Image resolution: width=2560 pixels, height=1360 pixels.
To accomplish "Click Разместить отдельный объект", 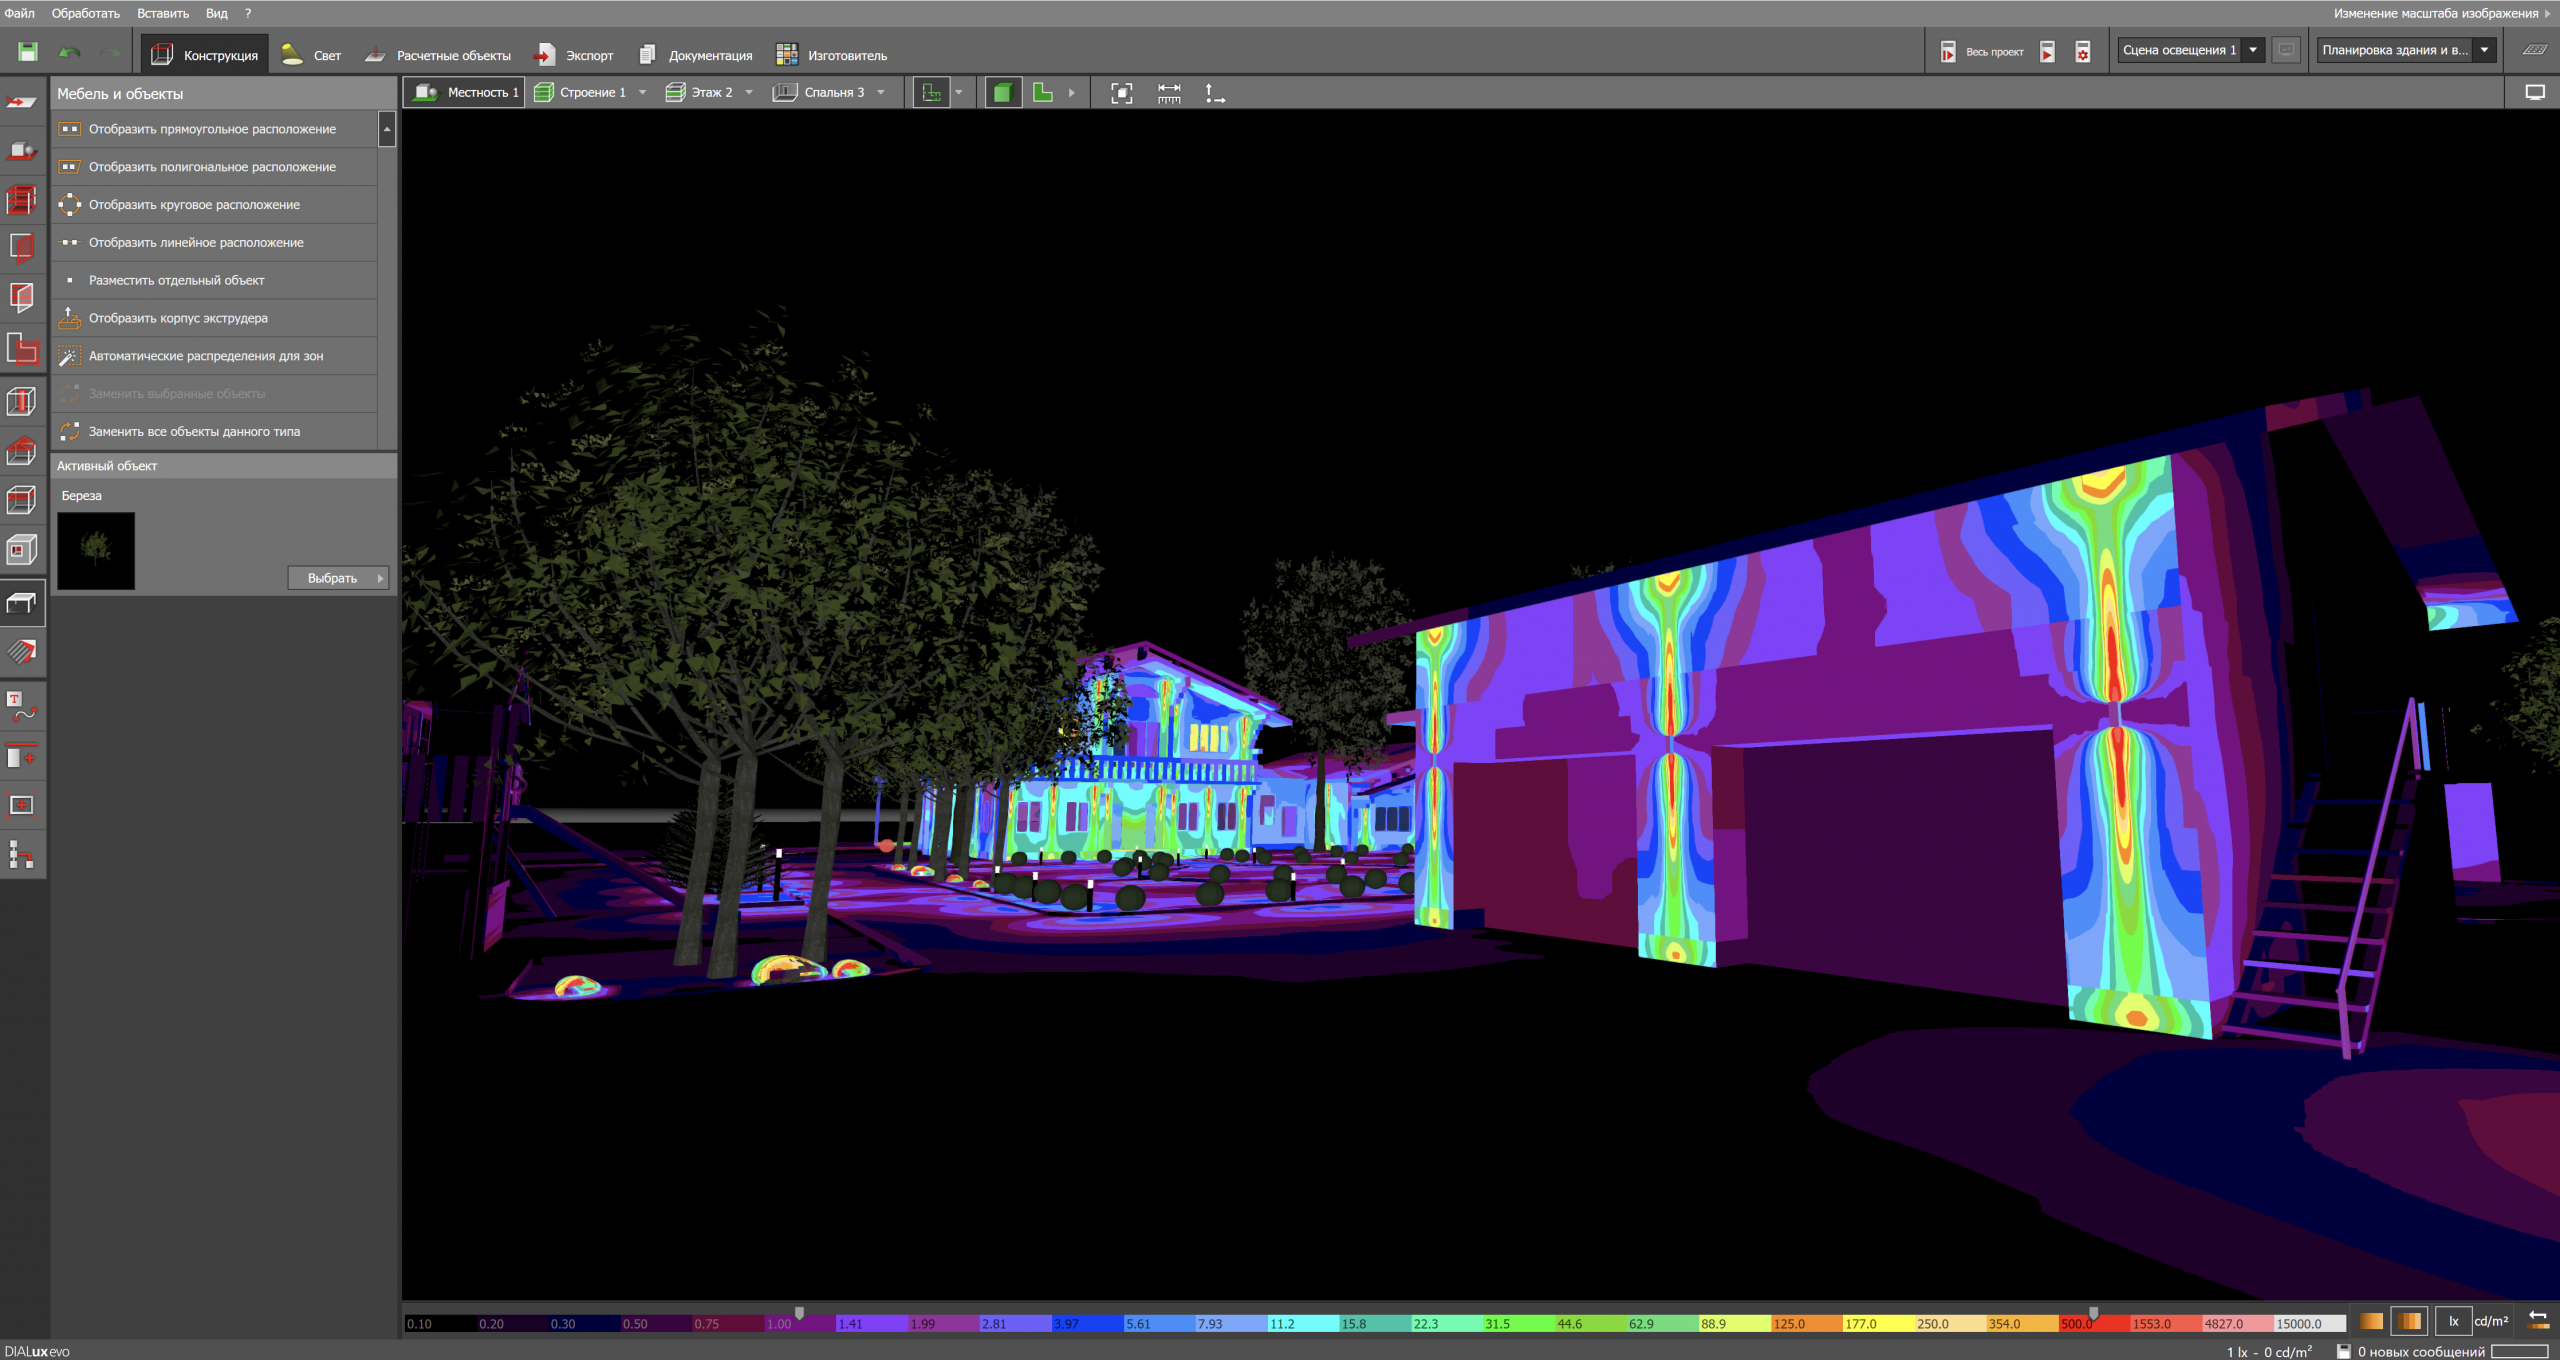I will coord(176,280).
